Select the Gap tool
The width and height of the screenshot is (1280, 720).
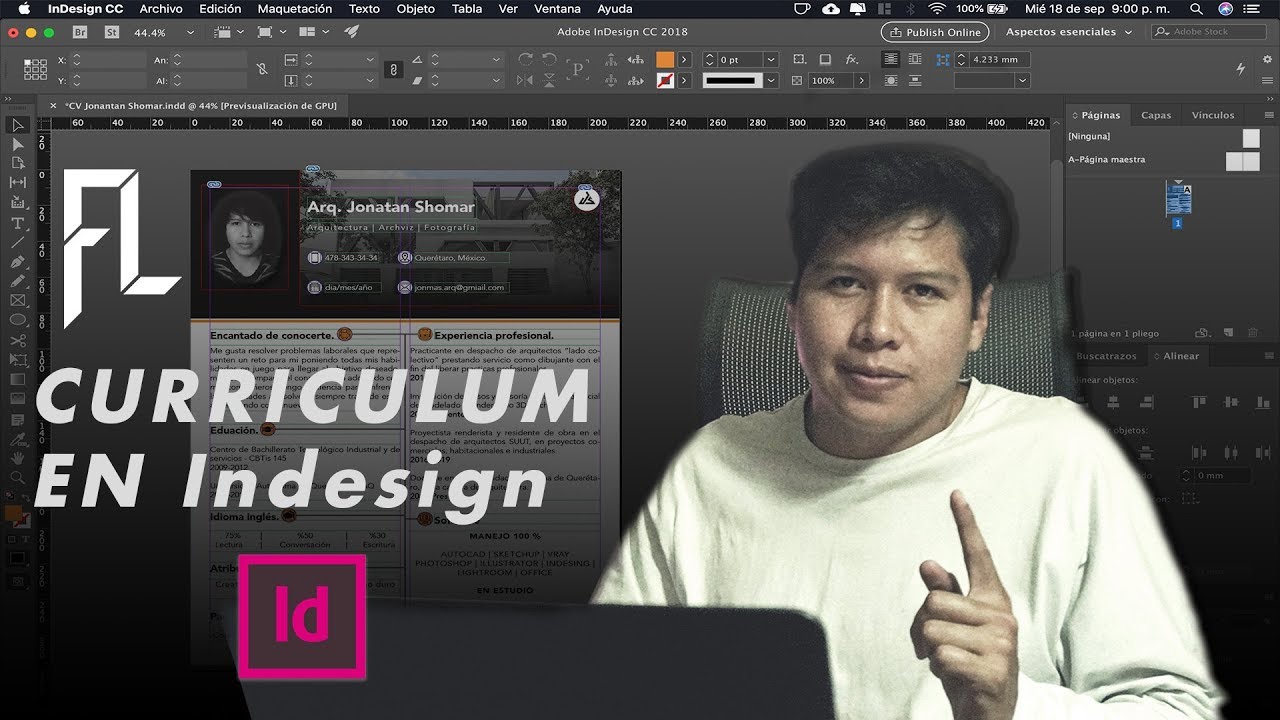click(x=18, y=183)
